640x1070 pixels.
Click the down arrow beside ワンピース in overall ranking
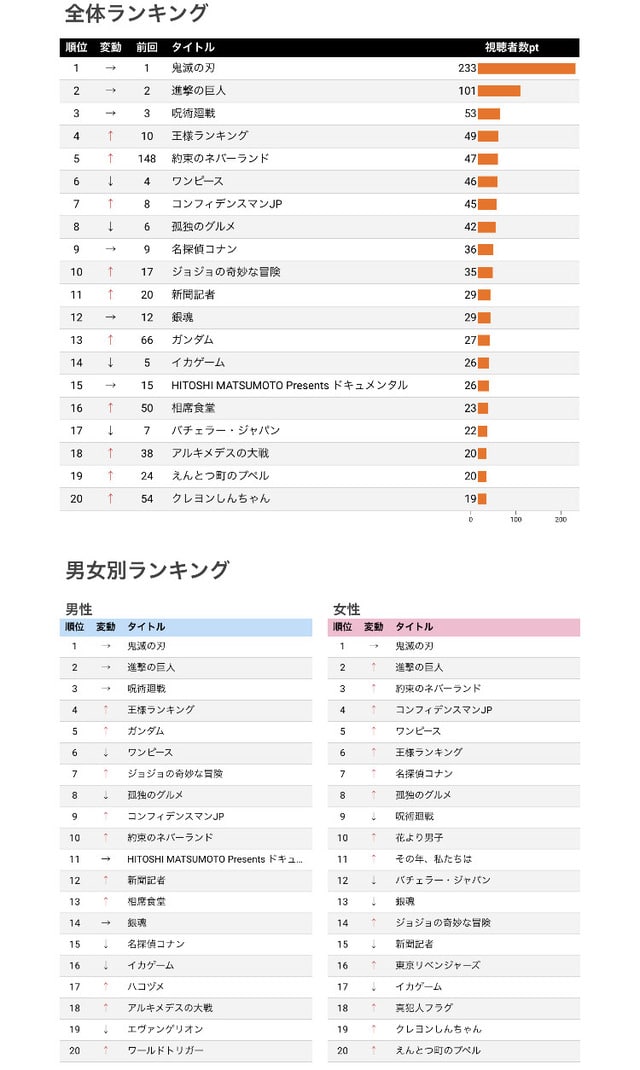[x=111, y=182]
